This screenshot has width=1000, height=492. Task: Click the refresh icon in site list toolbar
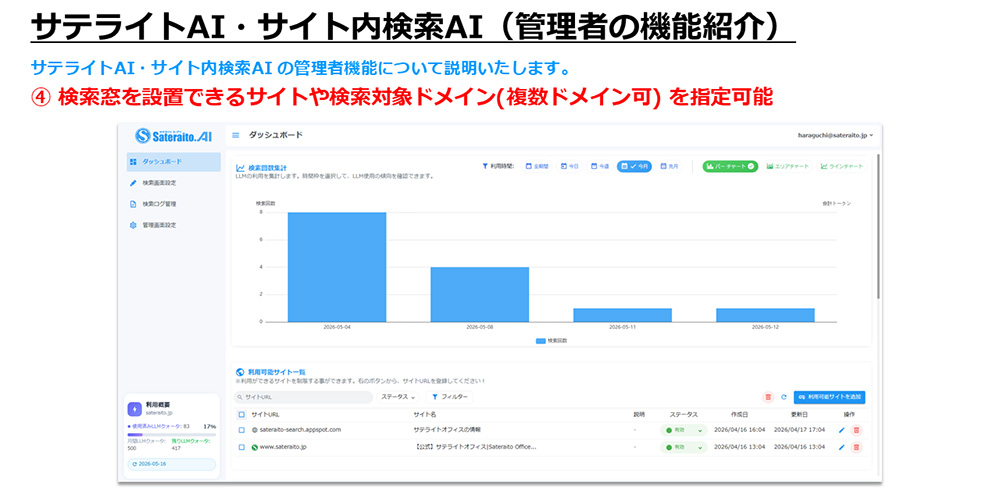tap(784, 397)
